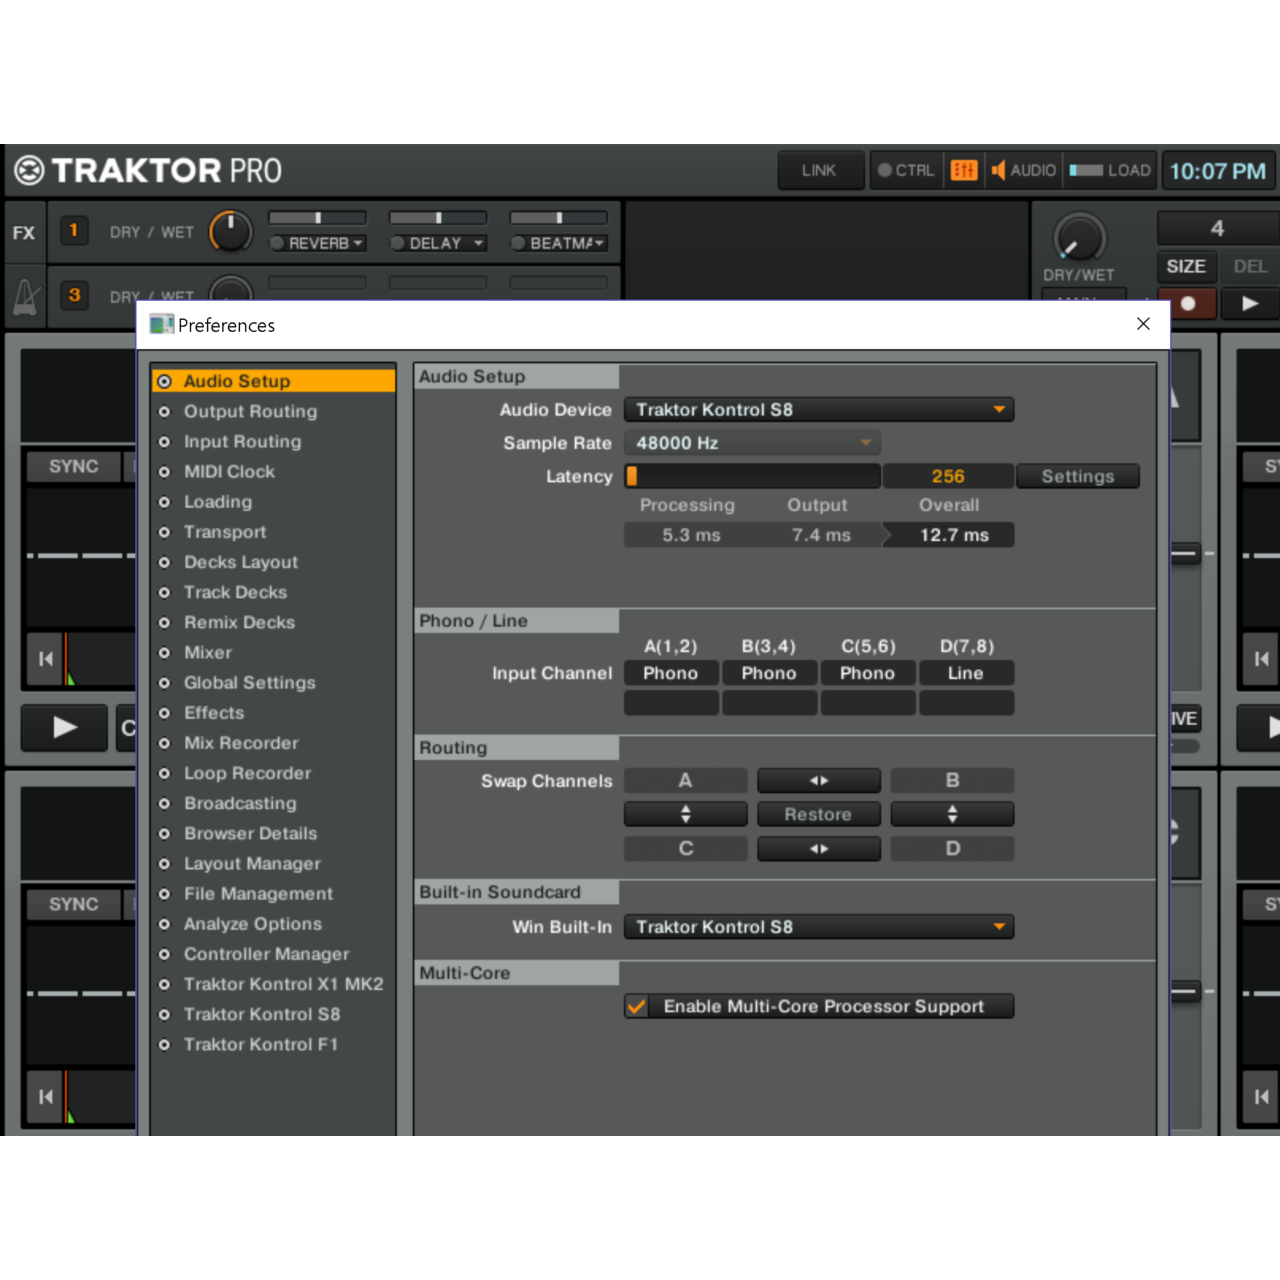
Task: Click upper right deck skip-to-start icon
Action: click(x=1261, y=659)
